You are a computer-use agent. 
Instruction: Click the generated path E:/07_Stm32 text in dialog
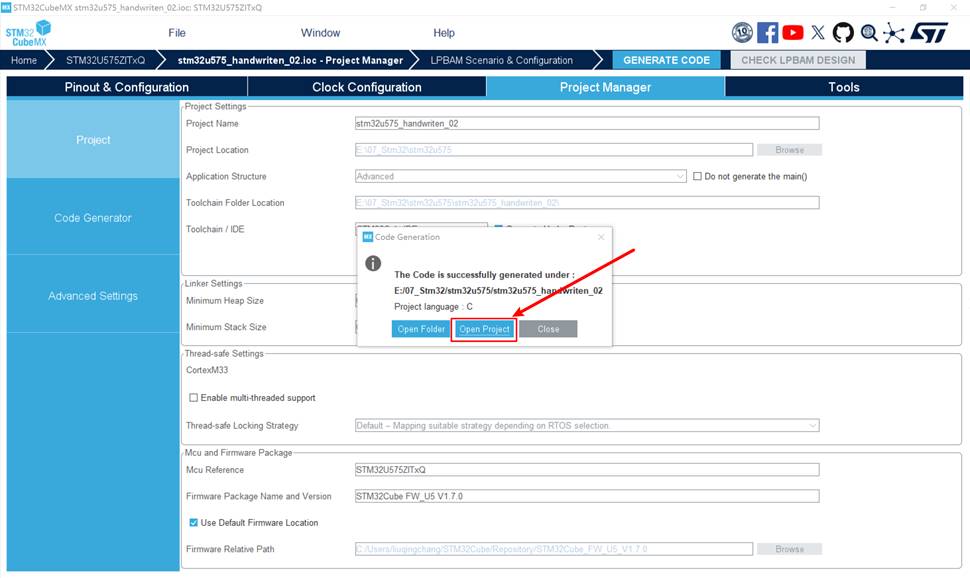pos(498,290)
